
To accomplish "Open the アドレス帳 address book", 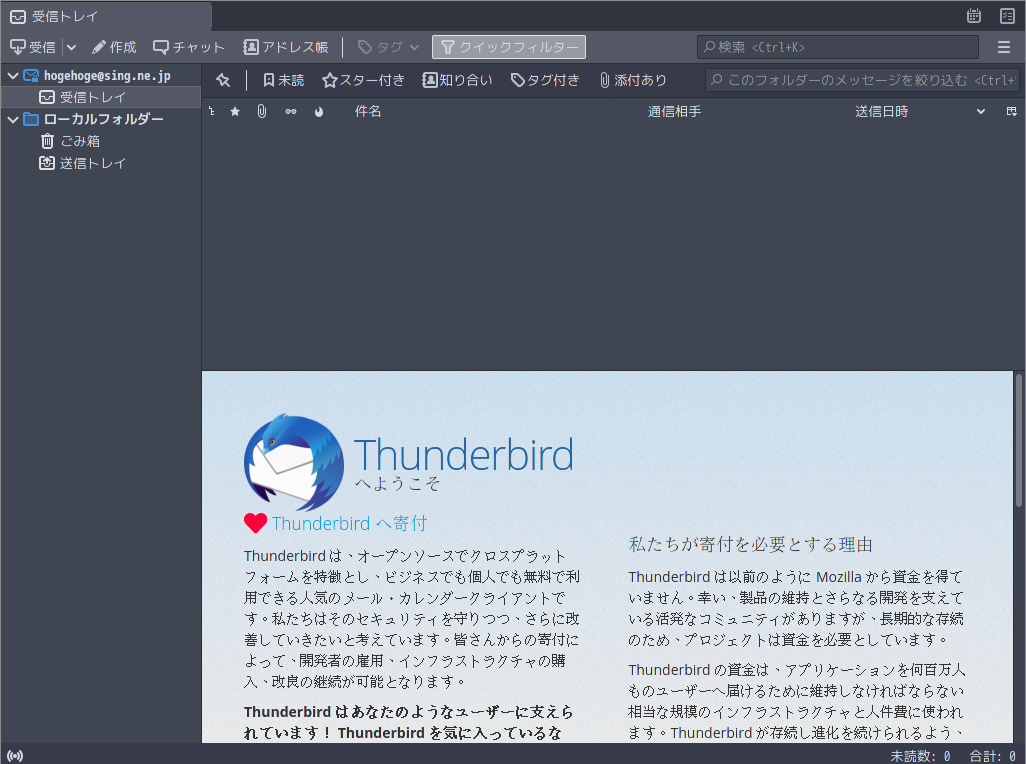I will point(286,47).
